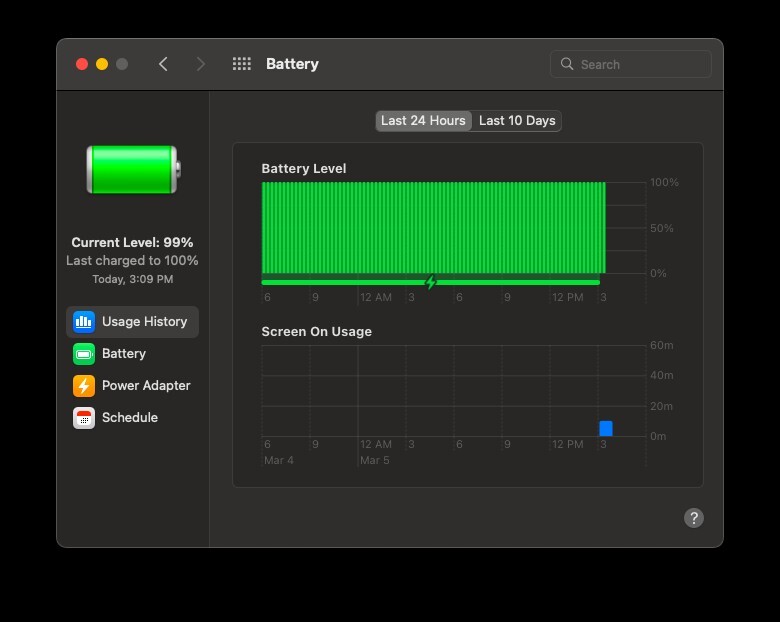Click the Schedule calendar icon
The image size is (780, 622).
click(x=84, y=418)
